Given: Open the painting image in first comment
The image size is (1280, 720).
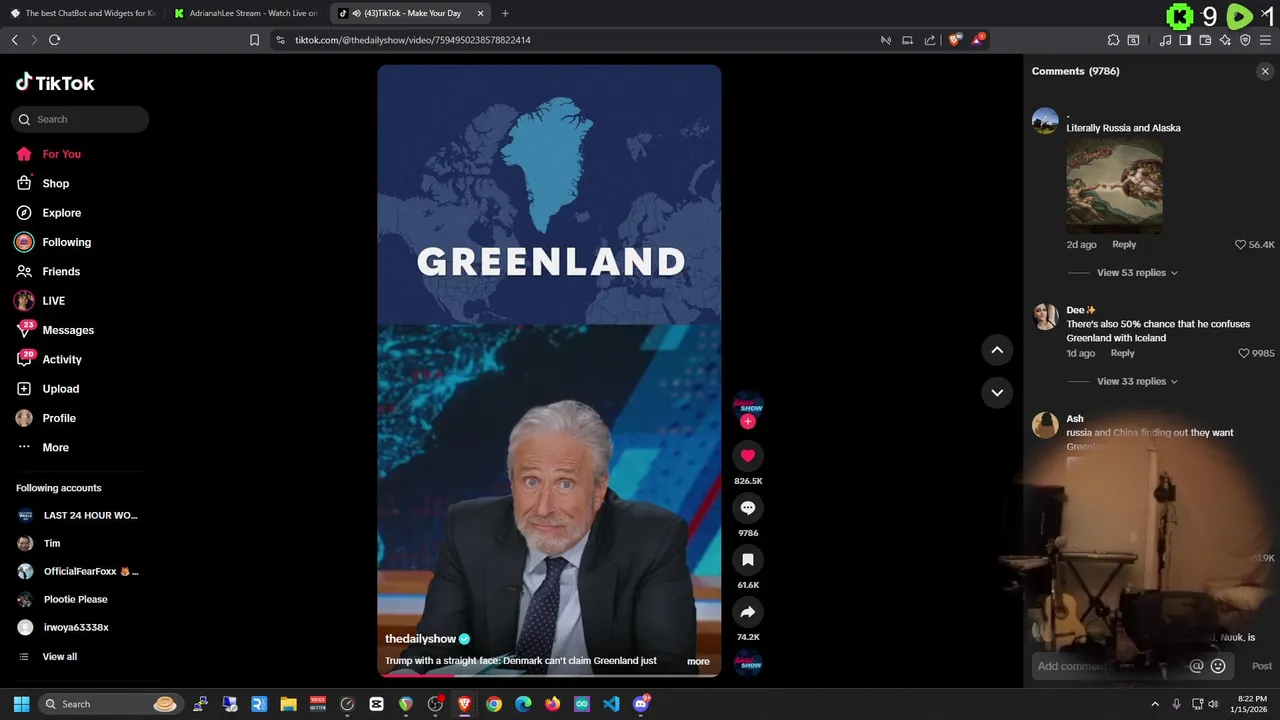Looking at the screenshot, I should 1114,186.
